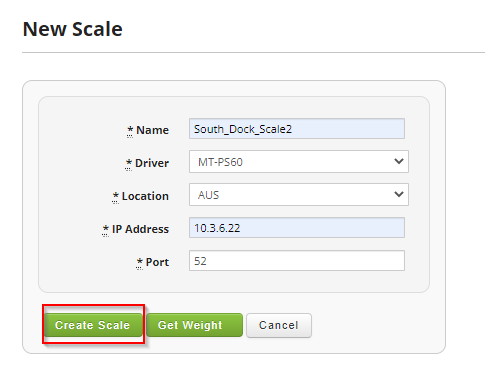Screen dimensions: 485x391
Task: Click the Name field containing South_Dock_Scale2
Action: [297, 129]
